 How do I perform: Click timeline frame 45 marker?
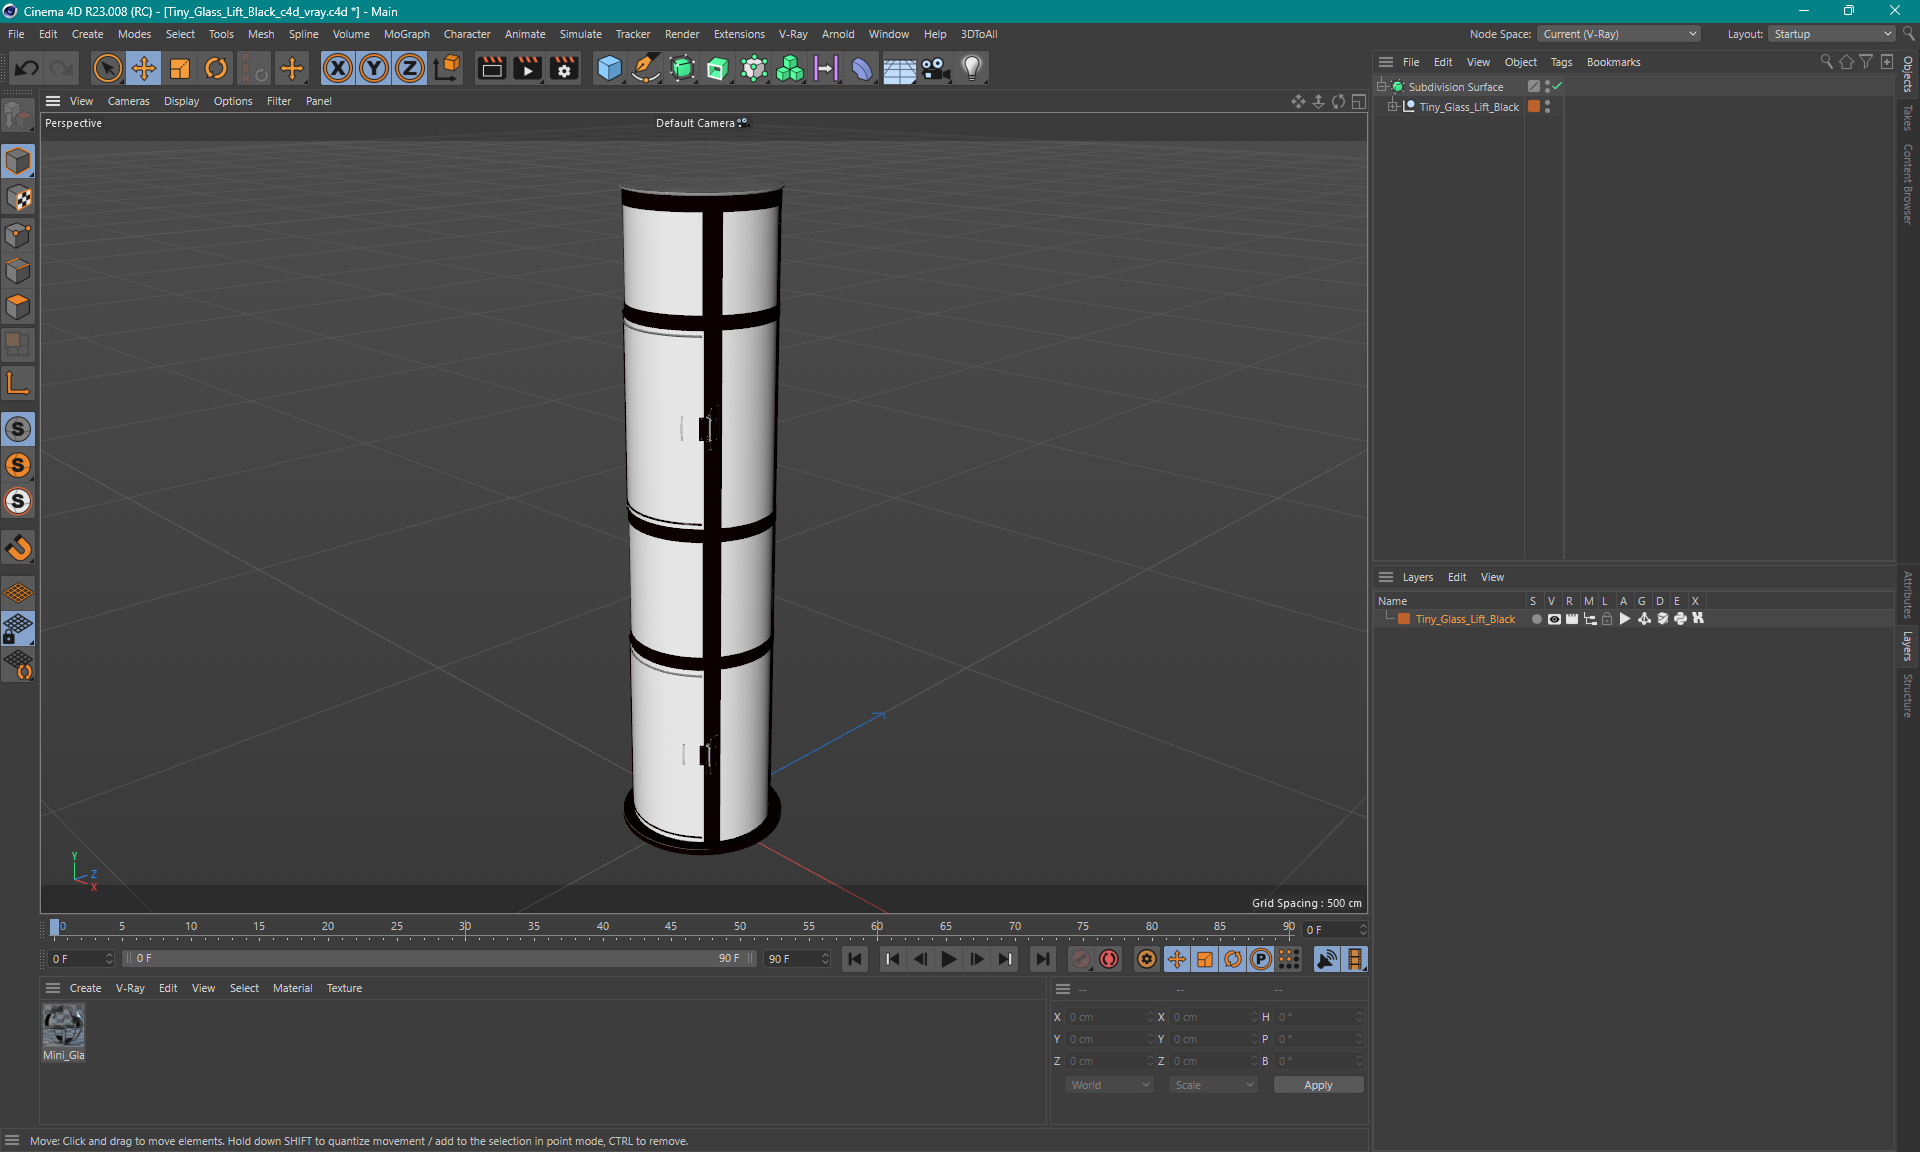point(671,927)
